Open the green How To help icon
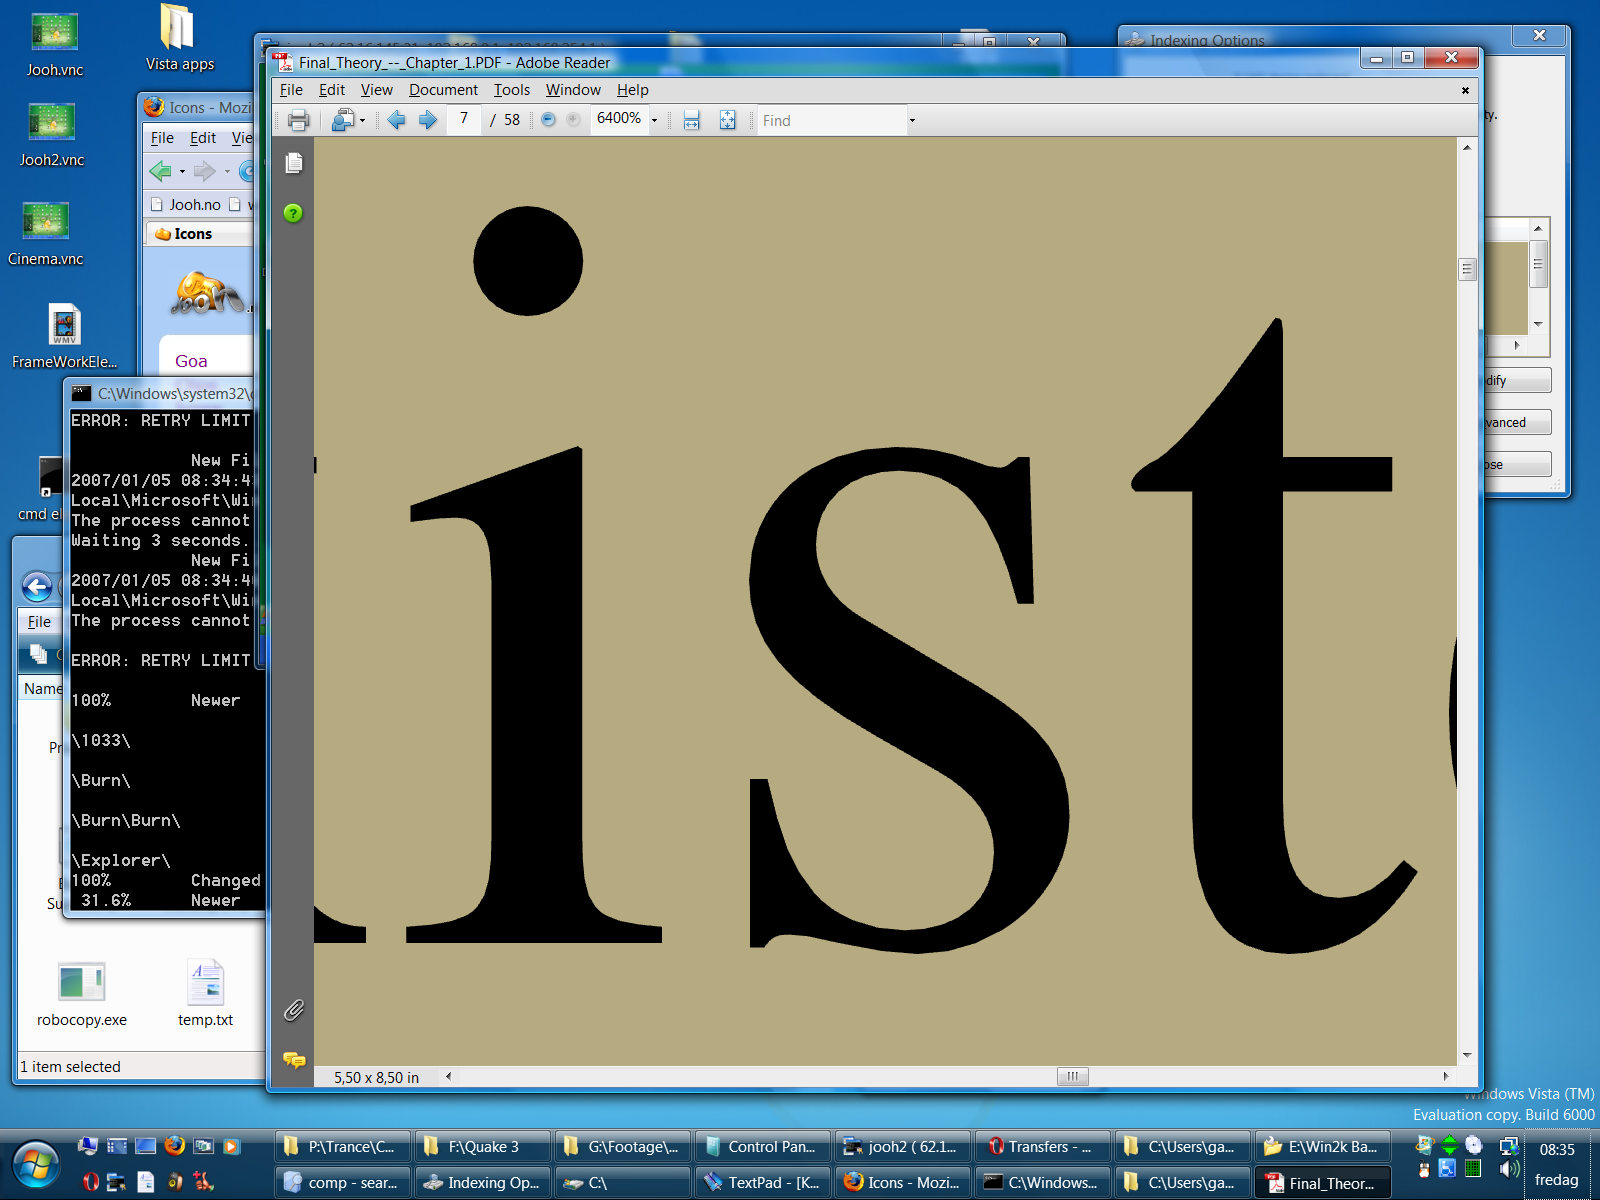 (293, 213)
